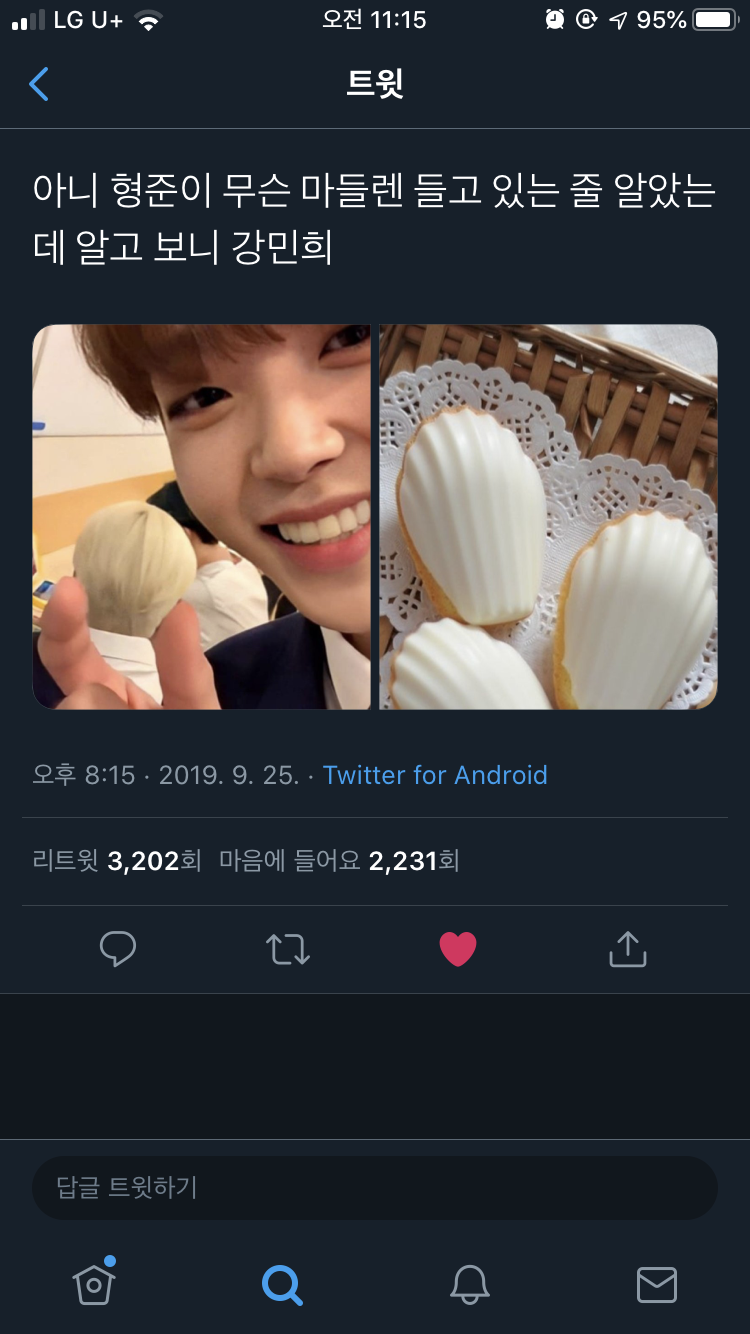The height and width of the screenshot is (1334, 750).
Task: Unlike the tweet via red heart
Action: [458, 949]
